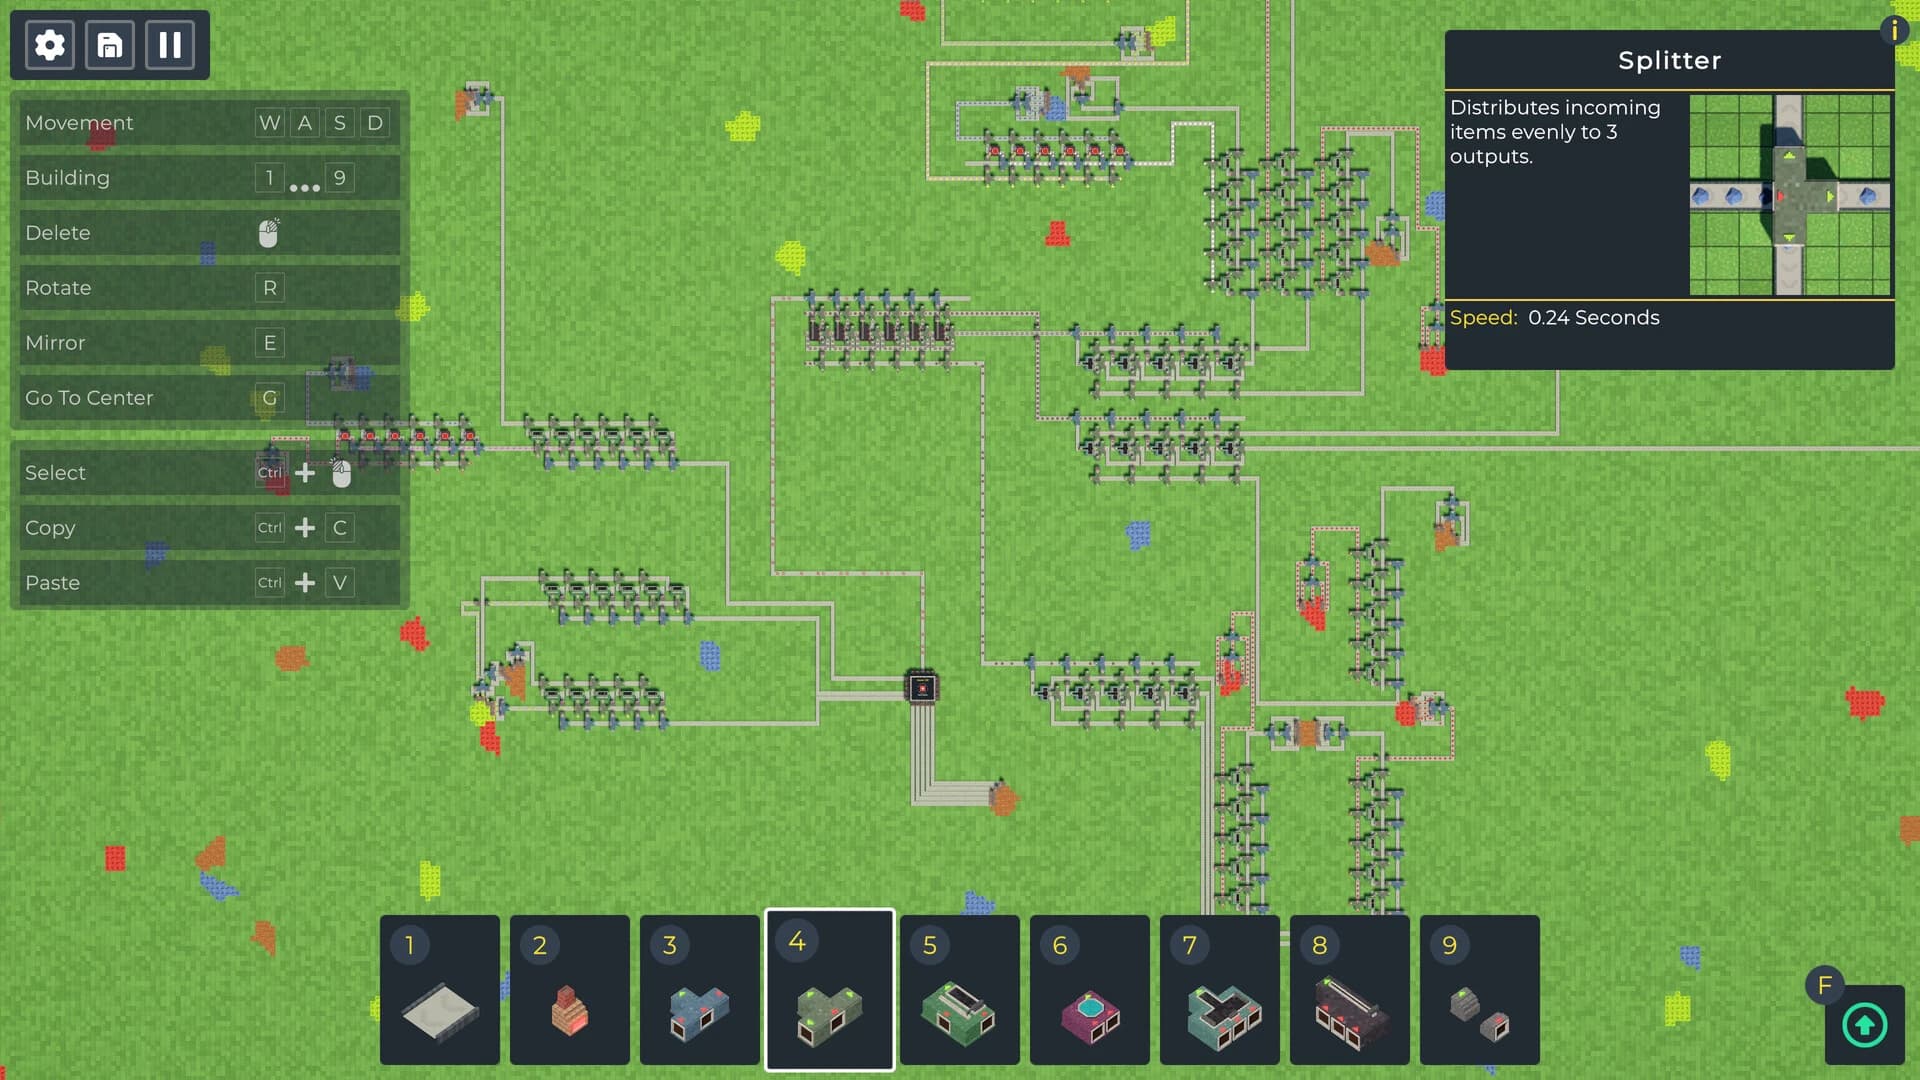Click the R key hint beside Rotate
This screenshot has width=1920, height=1080.
[268, 287]
